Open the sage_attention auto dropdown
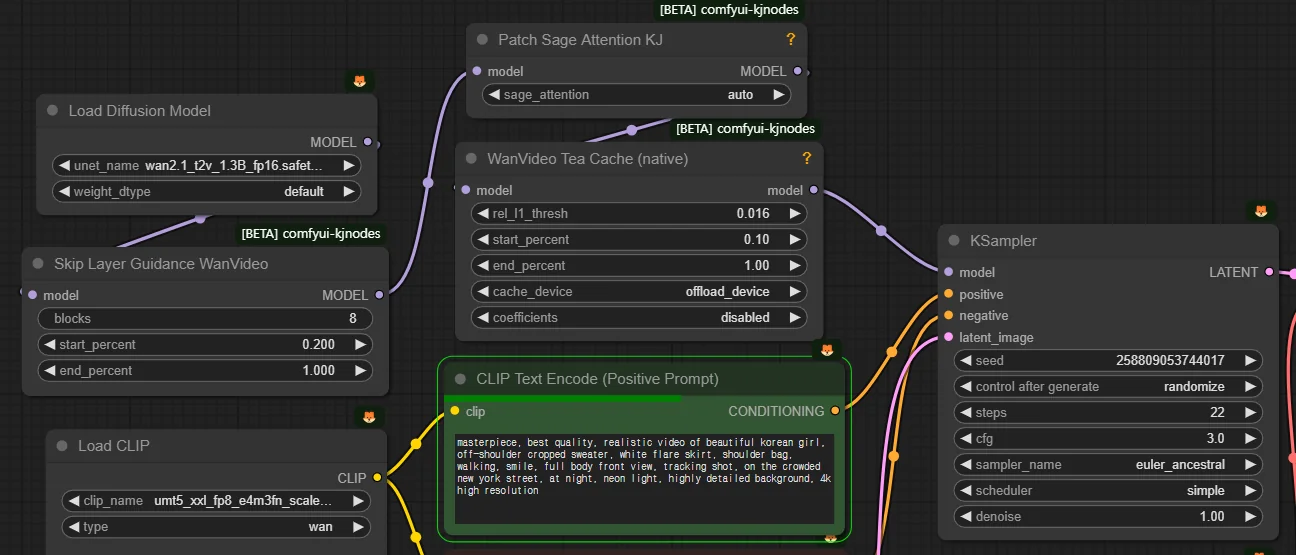 point(636,95)
